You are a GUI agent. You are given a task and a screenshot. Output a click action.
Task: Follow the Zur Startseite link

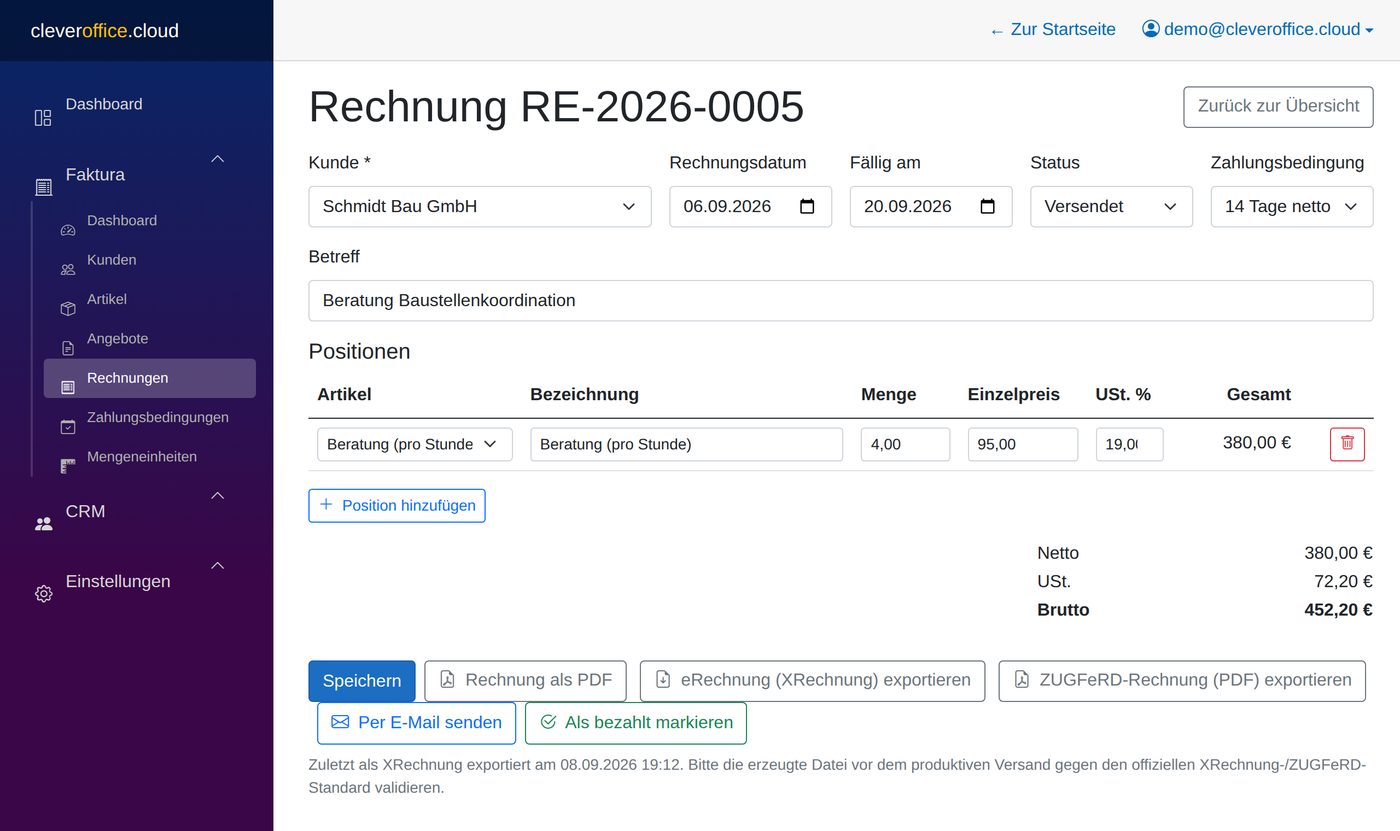pos(1052,30)
